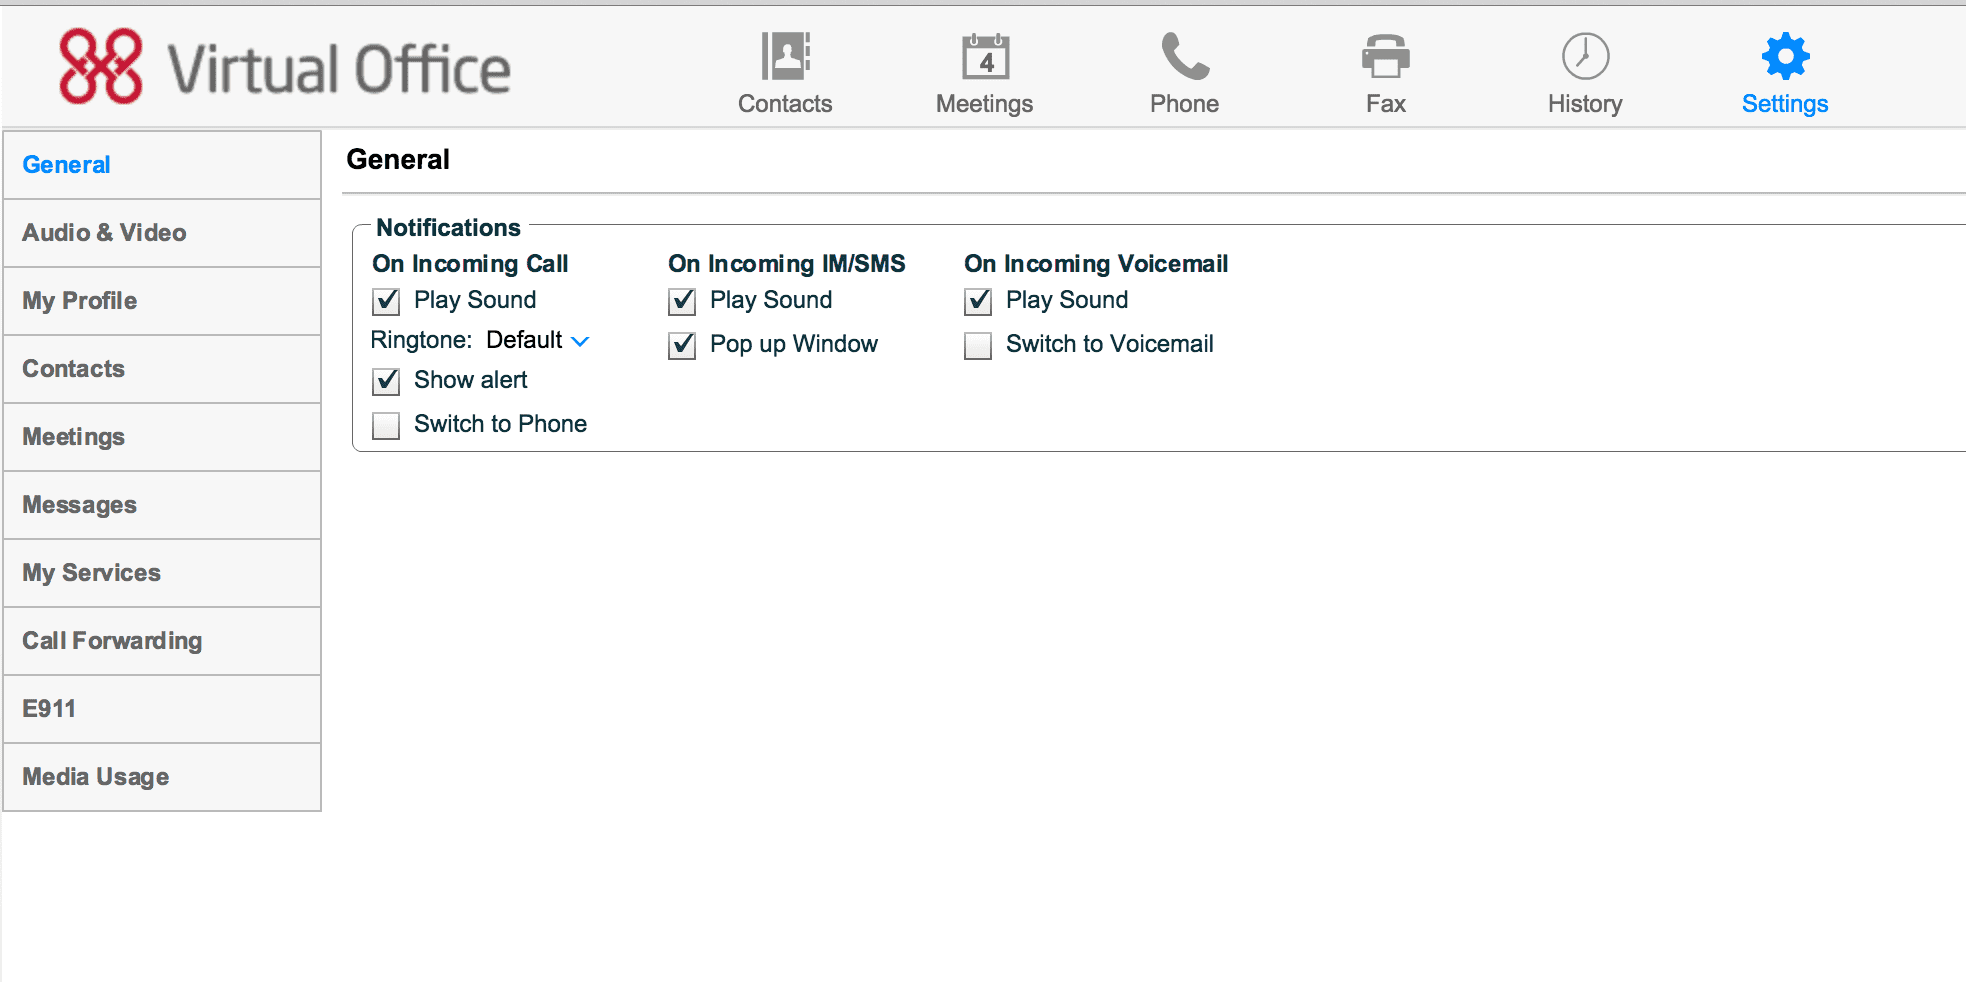The height and width of the screenshot is (982, 1966).
Task: Uncheck the Show alert checkbox
Action: (x=386, y=381)
